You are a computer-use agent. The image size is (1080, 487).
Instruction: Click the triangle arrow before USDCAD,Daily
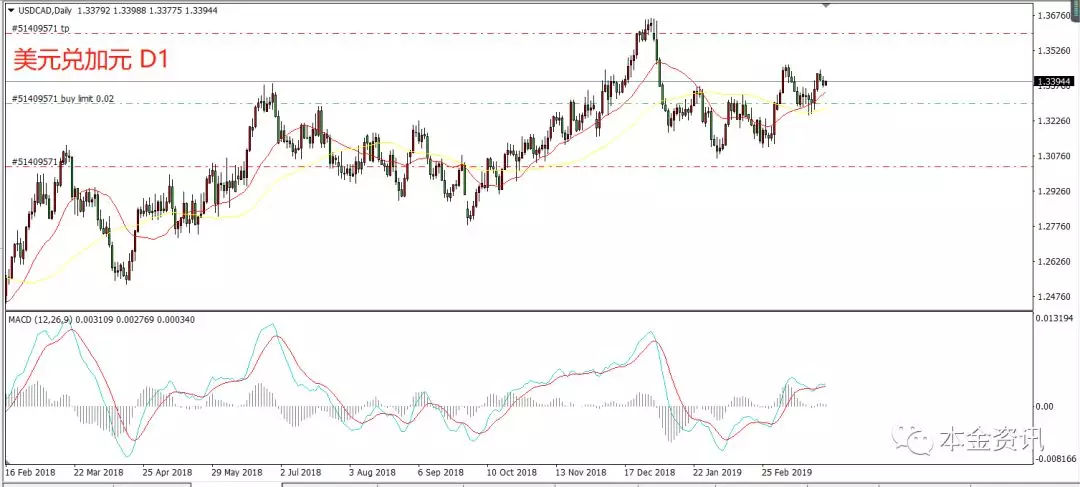coord(10,10)
